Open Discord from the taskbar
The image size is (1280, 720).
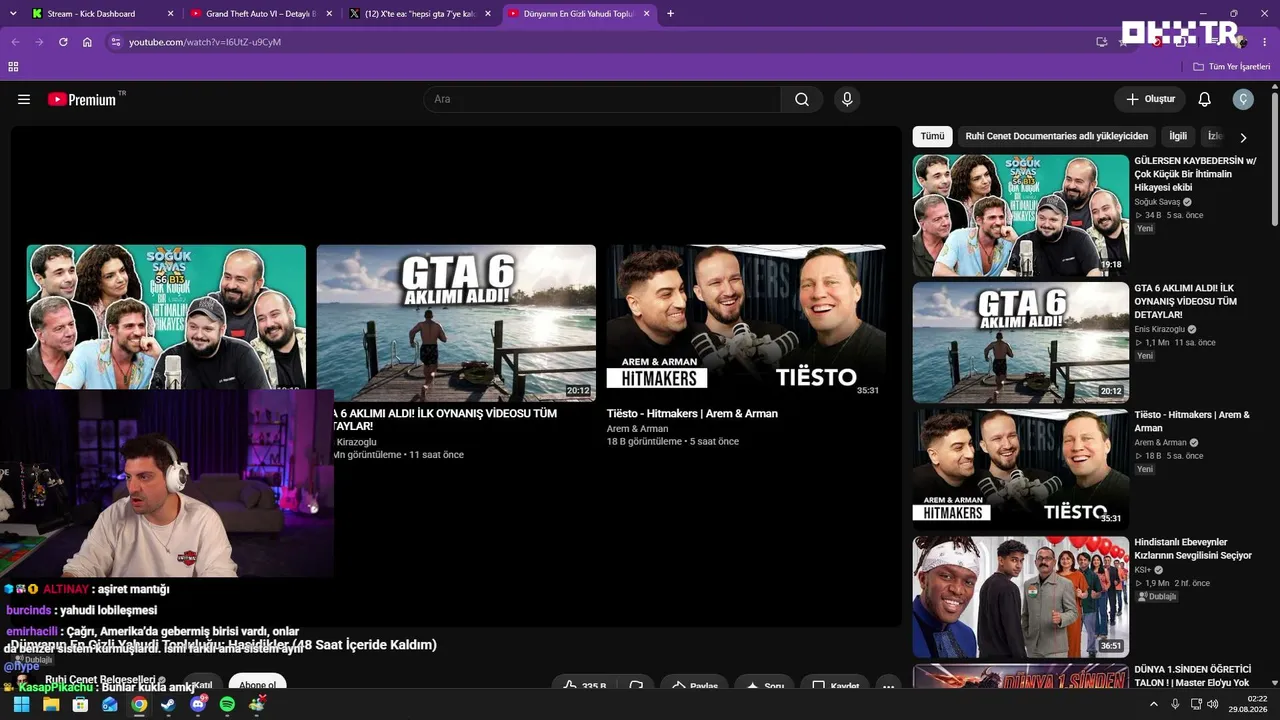point(198,705)
